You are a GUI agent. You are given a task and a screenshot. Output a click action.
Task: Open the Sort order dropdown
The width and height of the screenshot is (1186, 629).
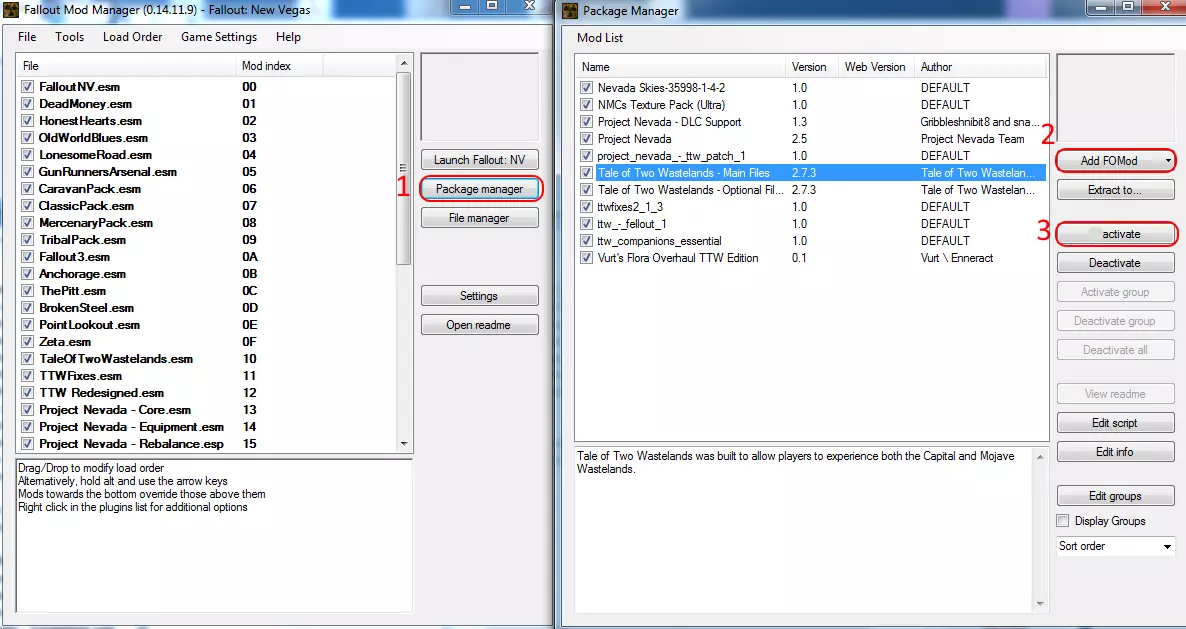click(x=1116, y=546)
